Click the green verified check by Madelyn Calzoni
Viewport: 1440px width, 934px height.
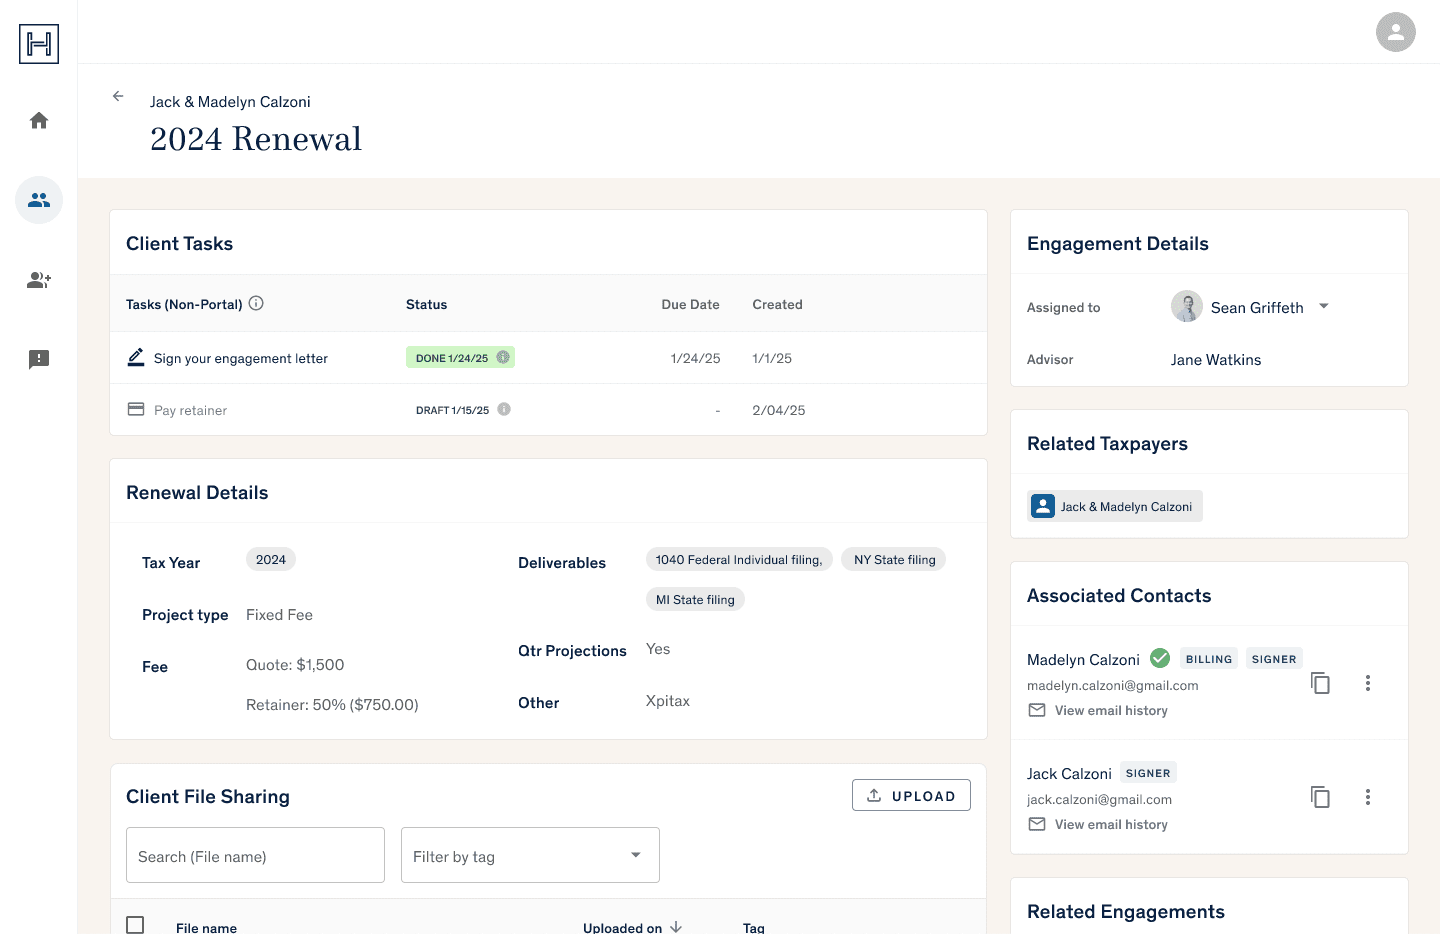pos(1160,658)
